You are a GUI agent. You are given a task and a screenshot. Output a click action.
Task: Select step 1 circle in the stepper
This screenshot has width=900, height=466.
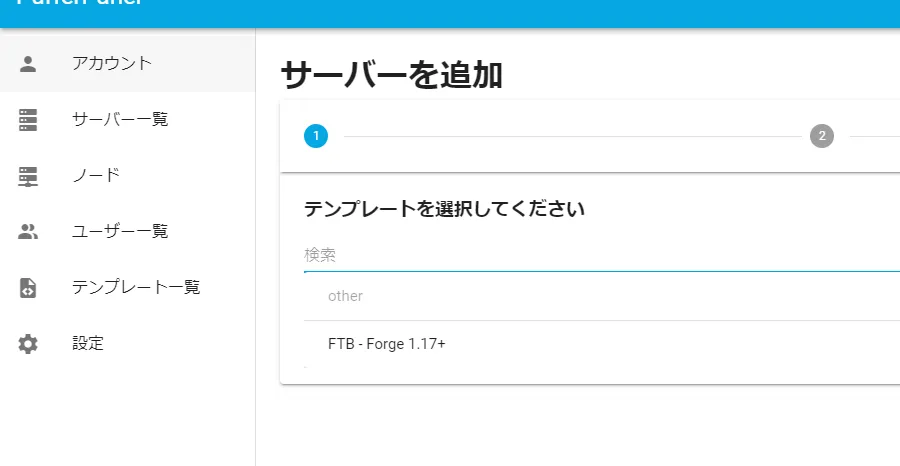pyautogui.click(x=316, y=136)
